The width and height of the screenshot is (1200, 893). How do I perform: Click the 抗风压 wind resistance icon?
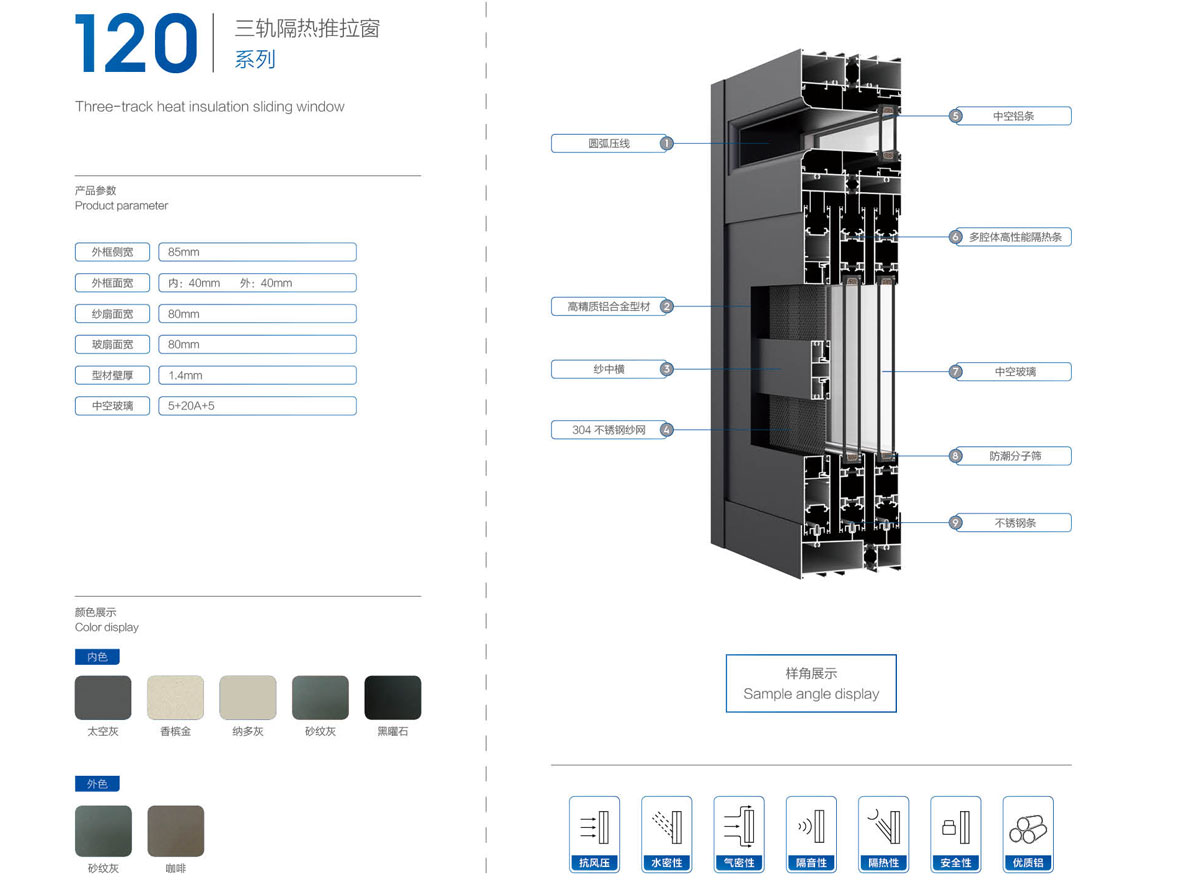pyautogui.click(x=594, y=833)
